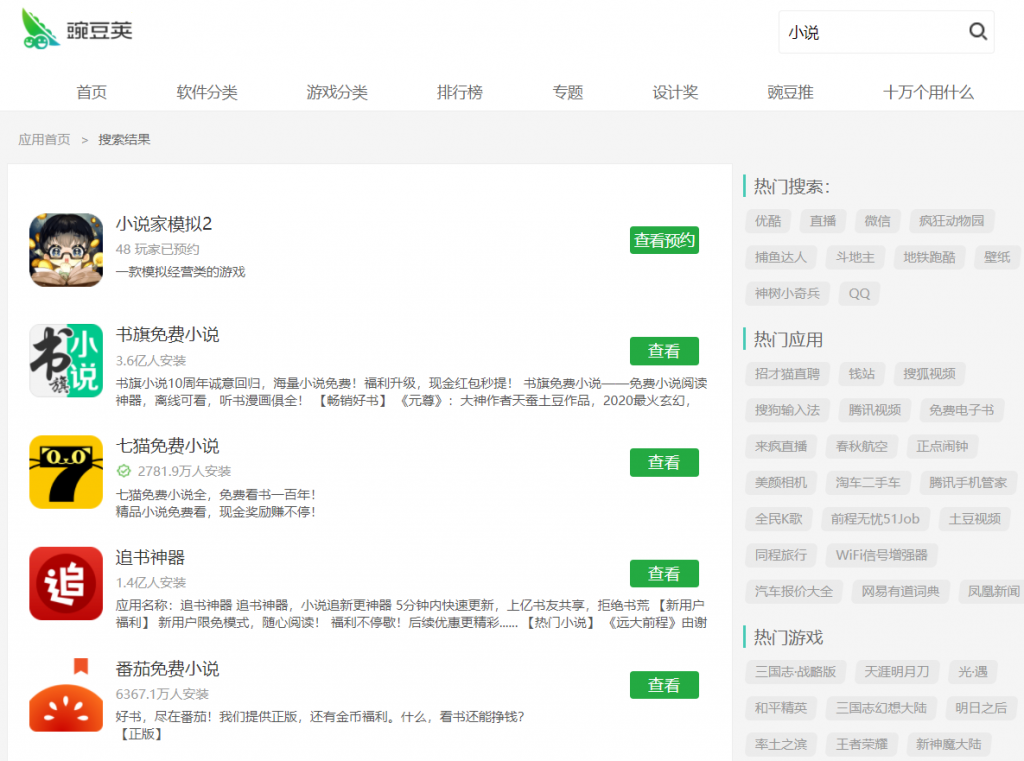Click 查看 button for 追书神器
Viewport: 1024px width, 761px height.
point(664,574)
